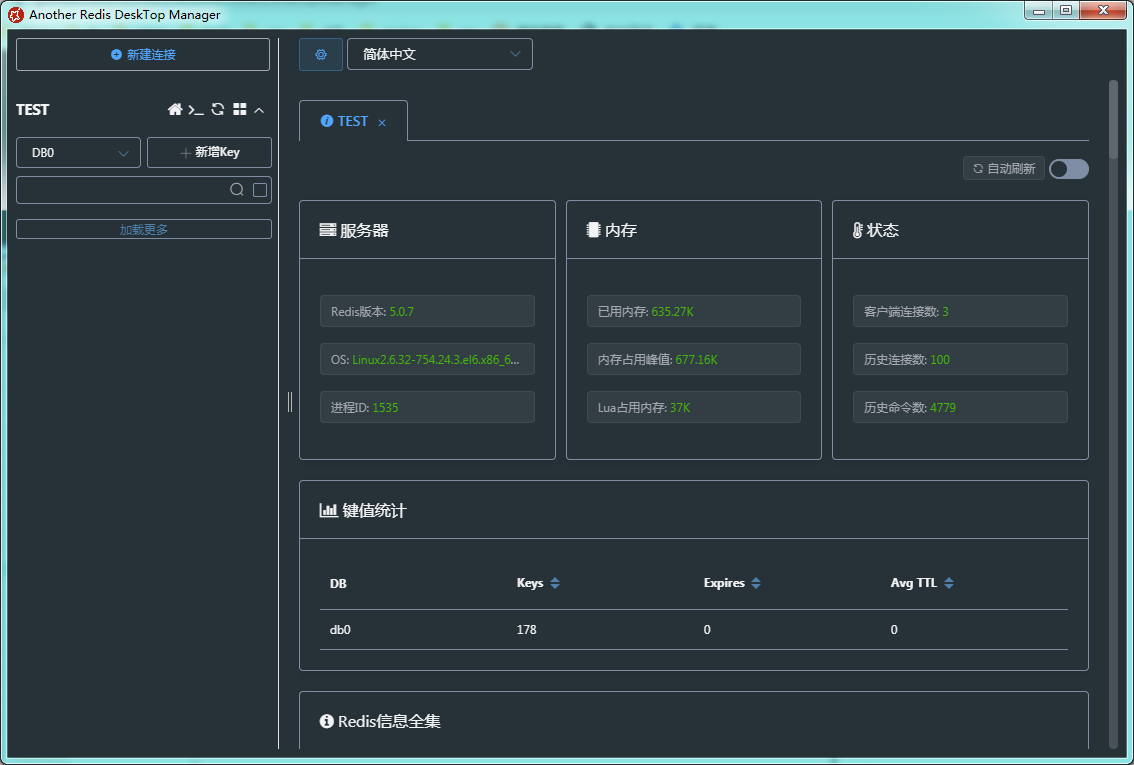Screen dimensions: 1134x765
Task: Click the TEST connection name in the sidebar
Action: [33, 110]
